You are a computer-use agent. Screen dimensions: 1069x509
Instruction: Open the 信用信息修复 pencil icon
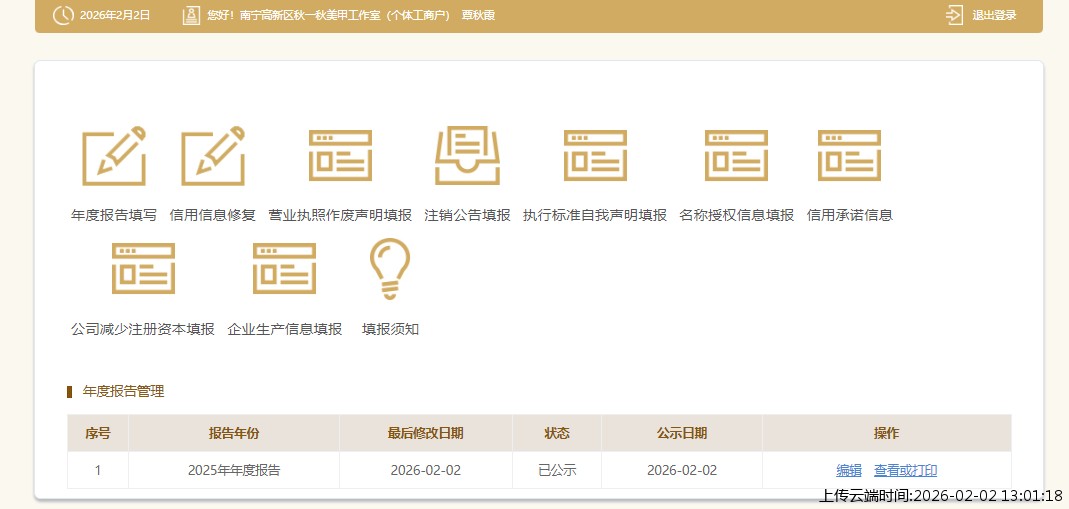click(x=213, y=155)
